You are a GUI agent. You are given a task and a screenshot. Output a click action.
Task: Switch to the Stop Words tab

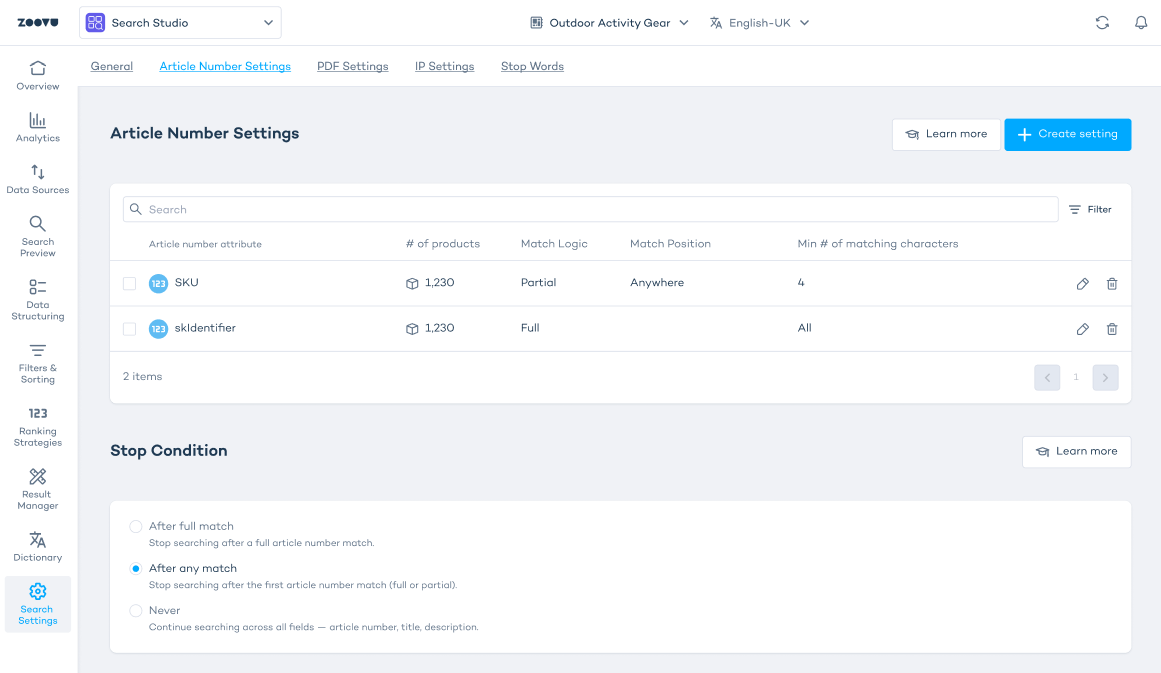pyautogui.click(x=532, y=66)
